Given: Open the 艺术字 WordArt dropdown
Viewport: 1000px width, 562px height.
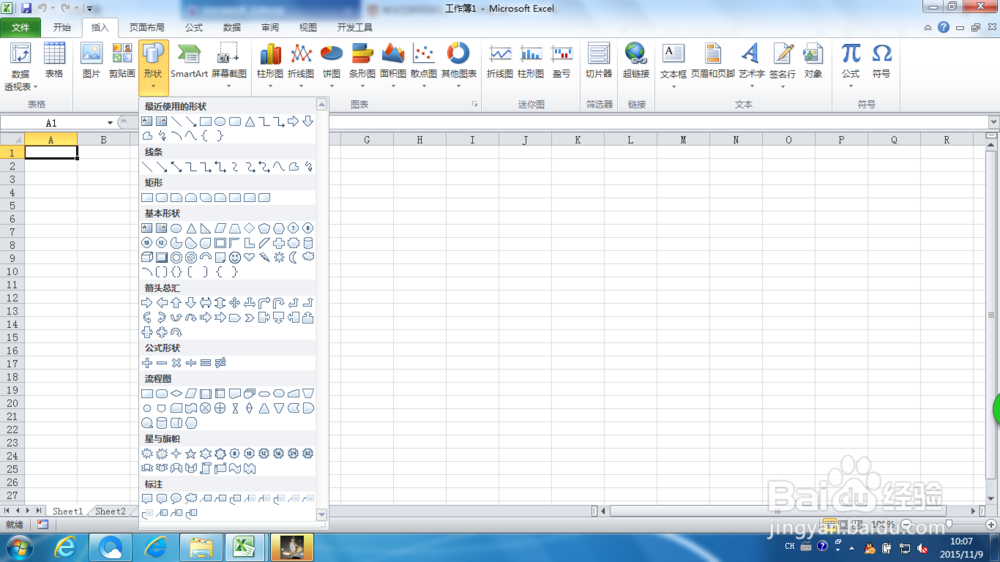Looking at the screenshot, I should point(751,86).
